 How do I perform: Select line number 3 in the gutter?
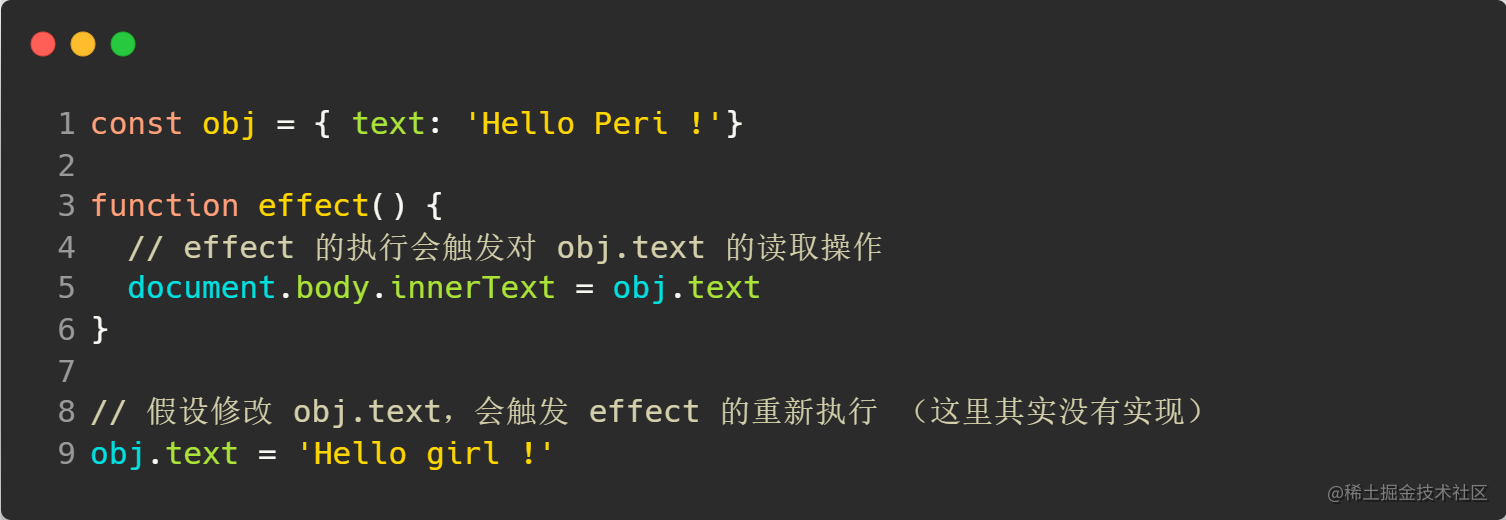click(66, 206)
